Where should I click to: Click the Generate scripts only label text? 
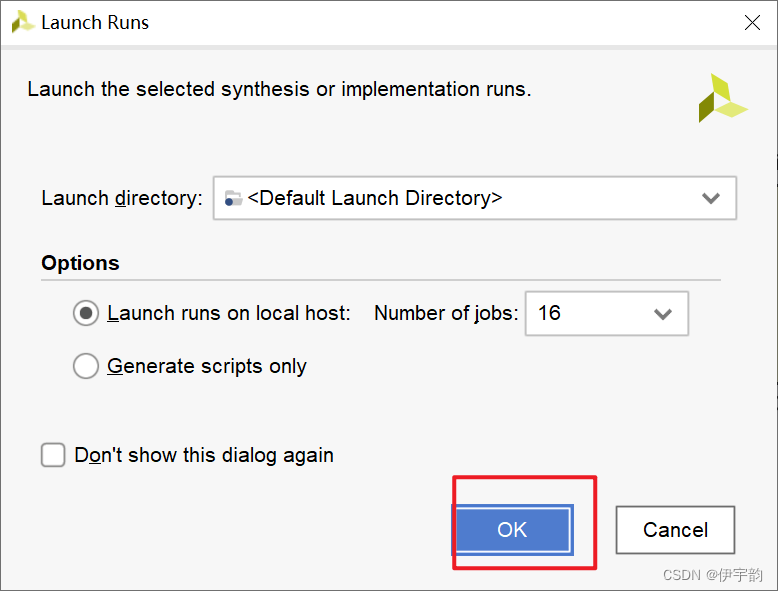(x=207, y=367)
